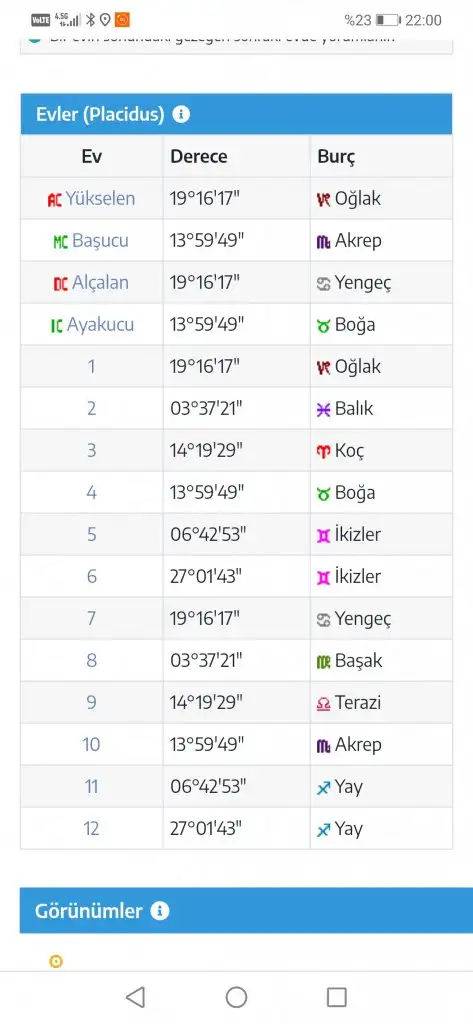Tap the info icon beside Görünümler

pyautogui.click(x=159, y=911)
